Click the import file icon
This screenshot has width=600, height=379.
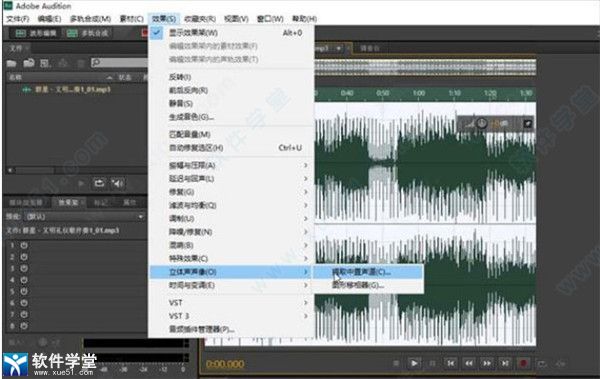point(29,63)
